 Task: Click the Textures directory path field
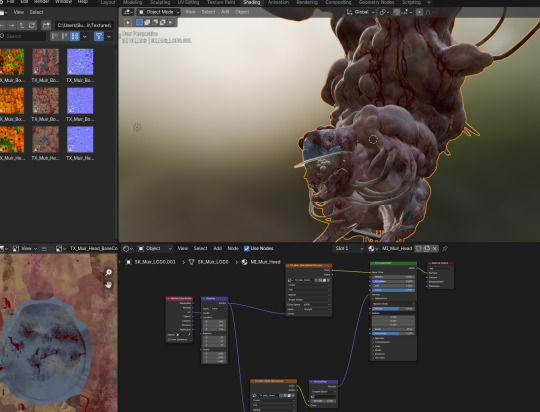[x=84, y=25]
